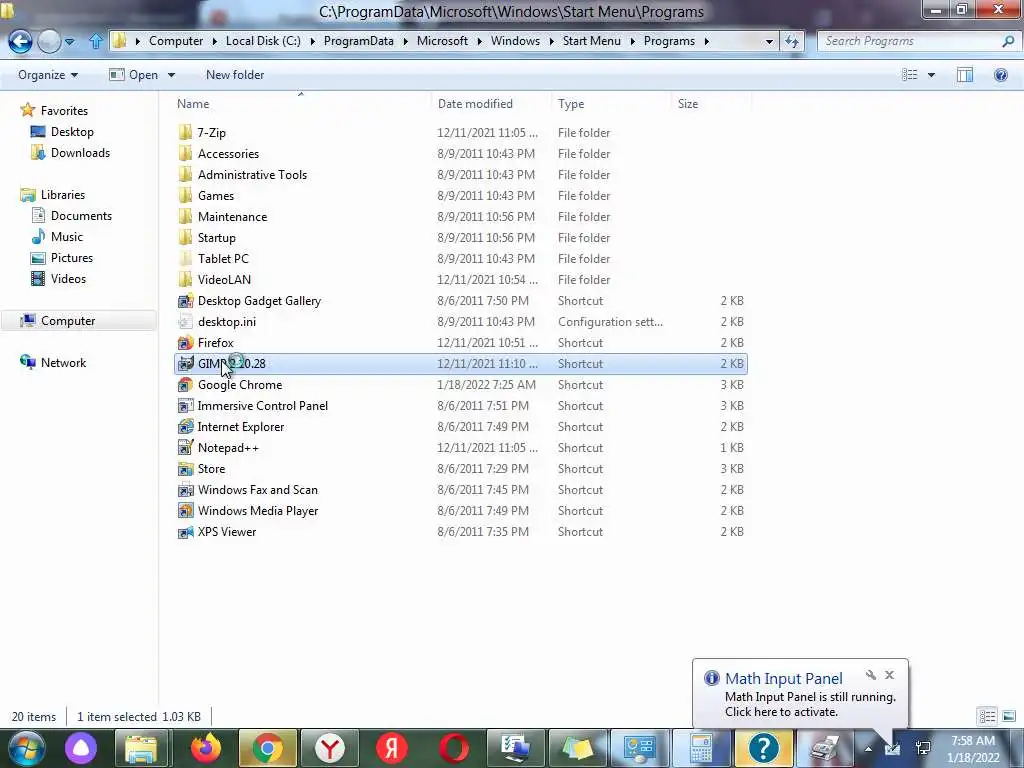Open Explorer help icon
This screenshot has width=1024, height=768.
(x=1000, y=75)
